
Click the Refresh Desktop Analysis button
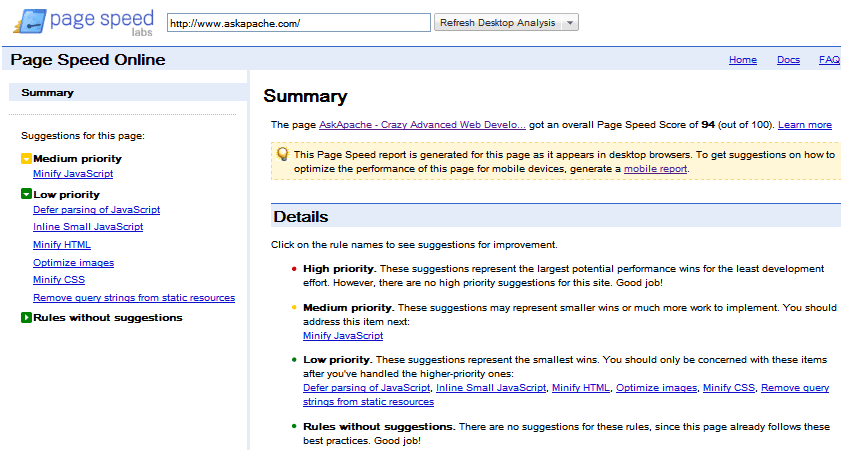pyautogui.click(x=497, y=23)
